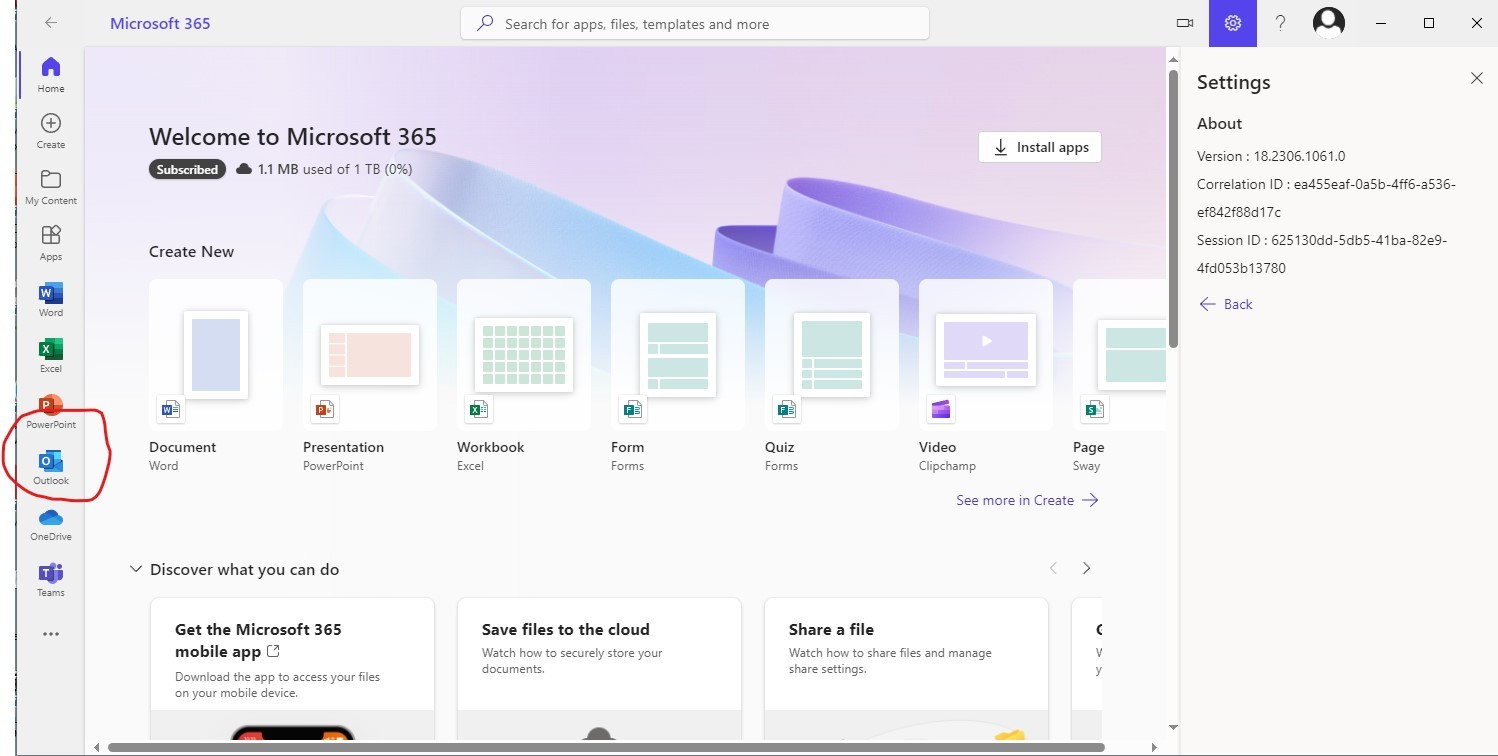The image size is (1498, 756).
Task: Click the Create New heading
Action: tap(191, 252)
